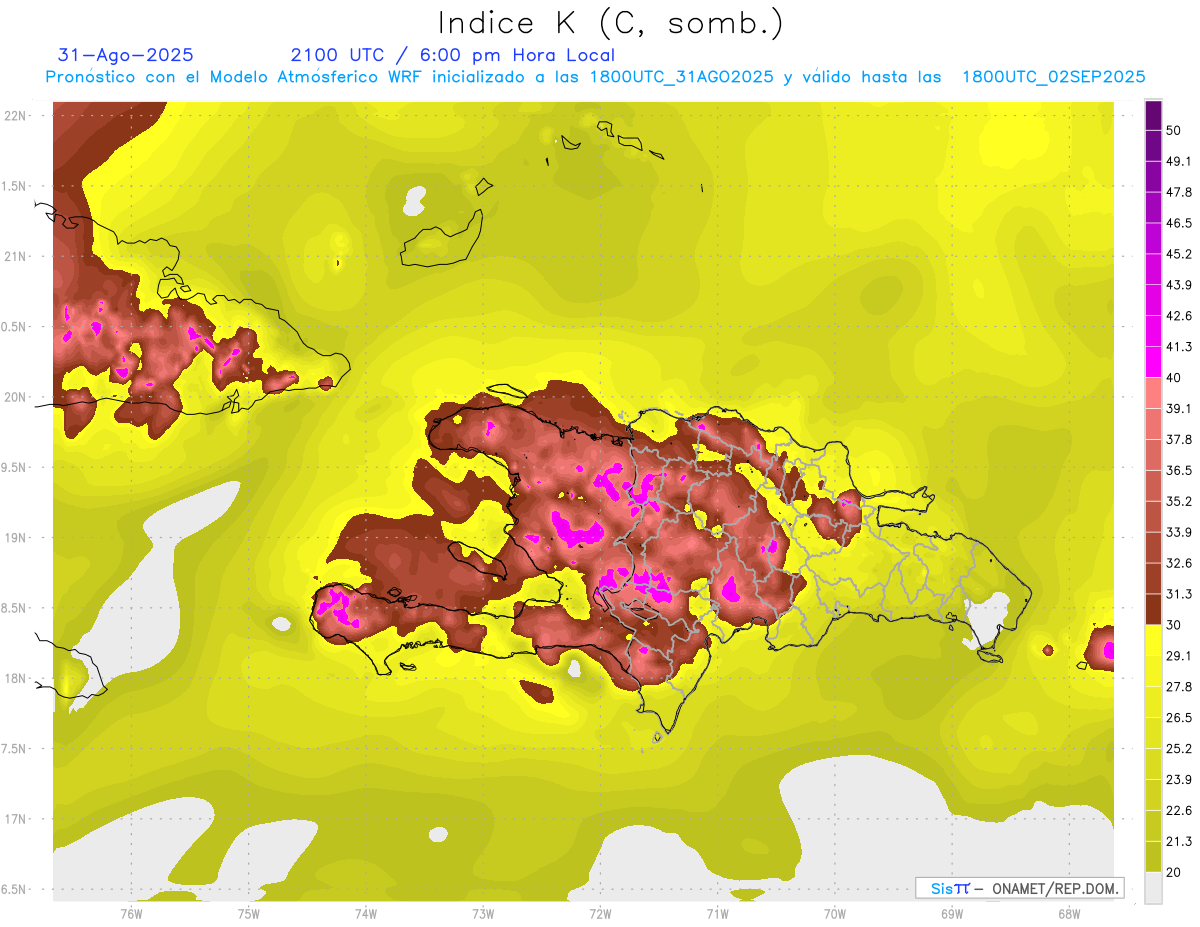Click the "SisTT - ONAMET/REP.DOM." credit label

click(1020, 888)
